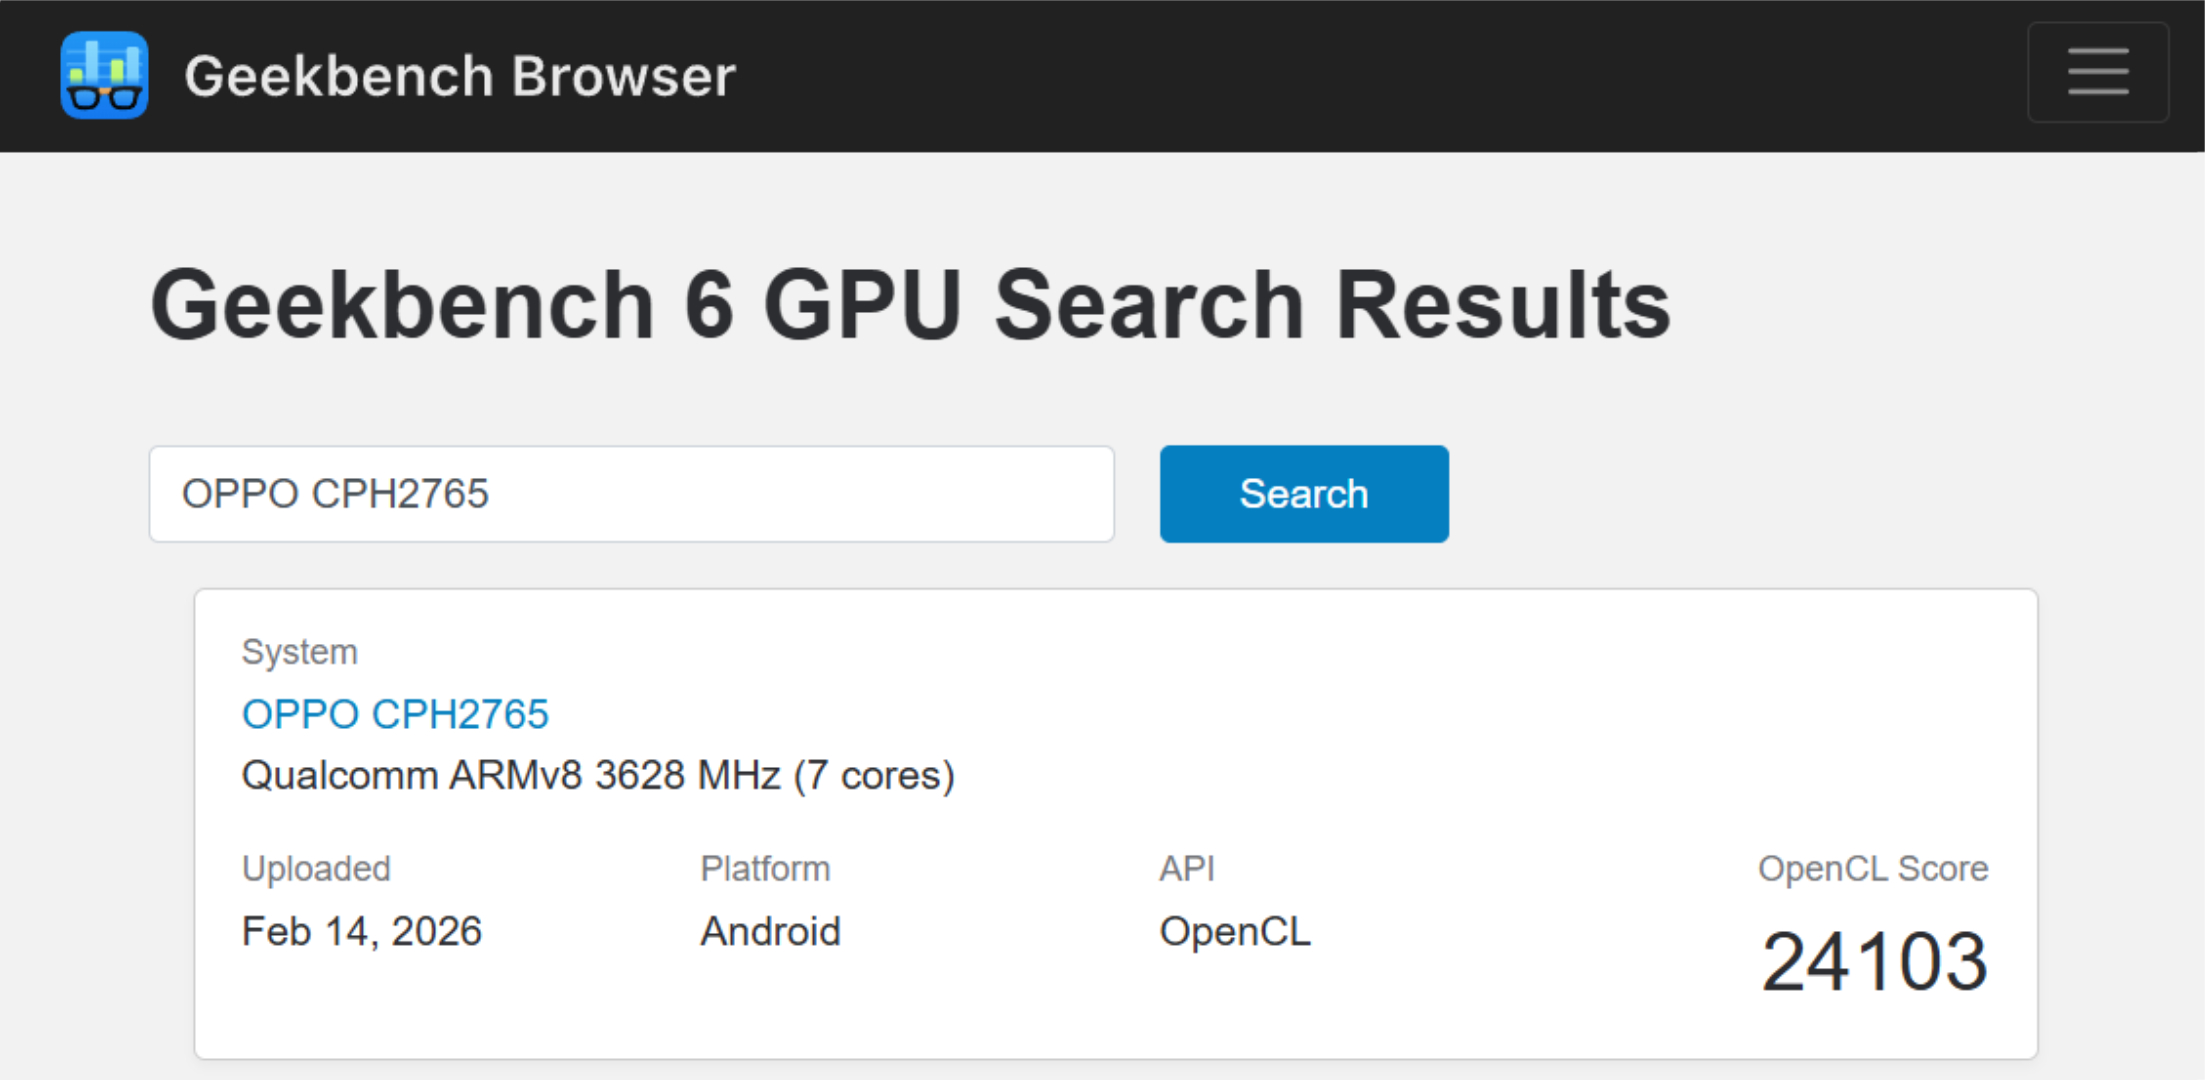Viewport: 2205px width, 1080px height.
Task: Click gray page background right of Search button
Action: click(1800, 494)
